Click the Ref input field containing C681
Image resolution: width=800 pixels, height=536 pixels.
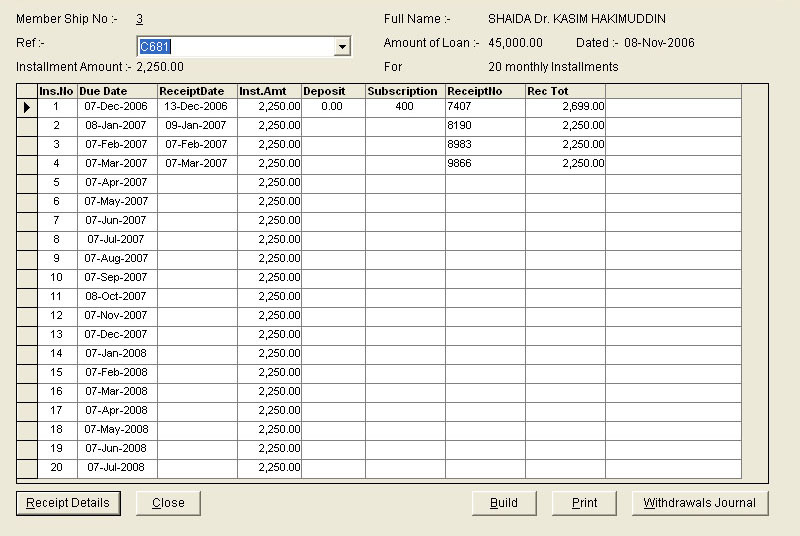[x=235, y=47]
